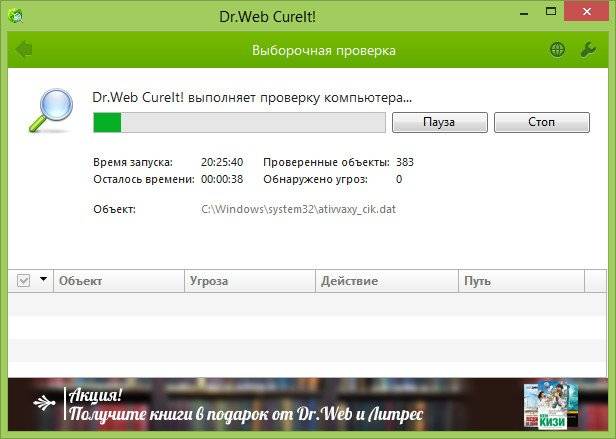
Task: Close the Dr.Web CureIt! window
Action: [587, 11]
